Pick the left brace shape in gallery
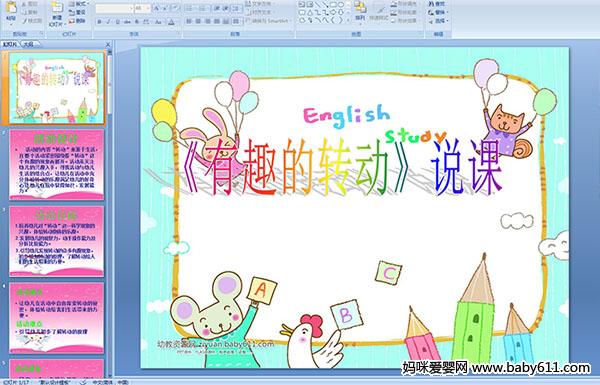This screenshot has height=385, width=600. click(x=333, y=20)
